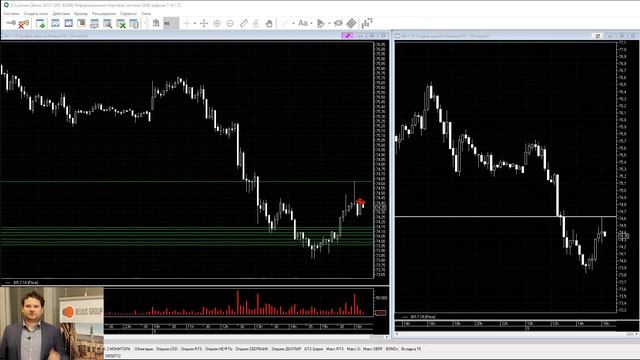Click the red order marker on left chart
The image size is (640, 360).
(x=360, y=201)
